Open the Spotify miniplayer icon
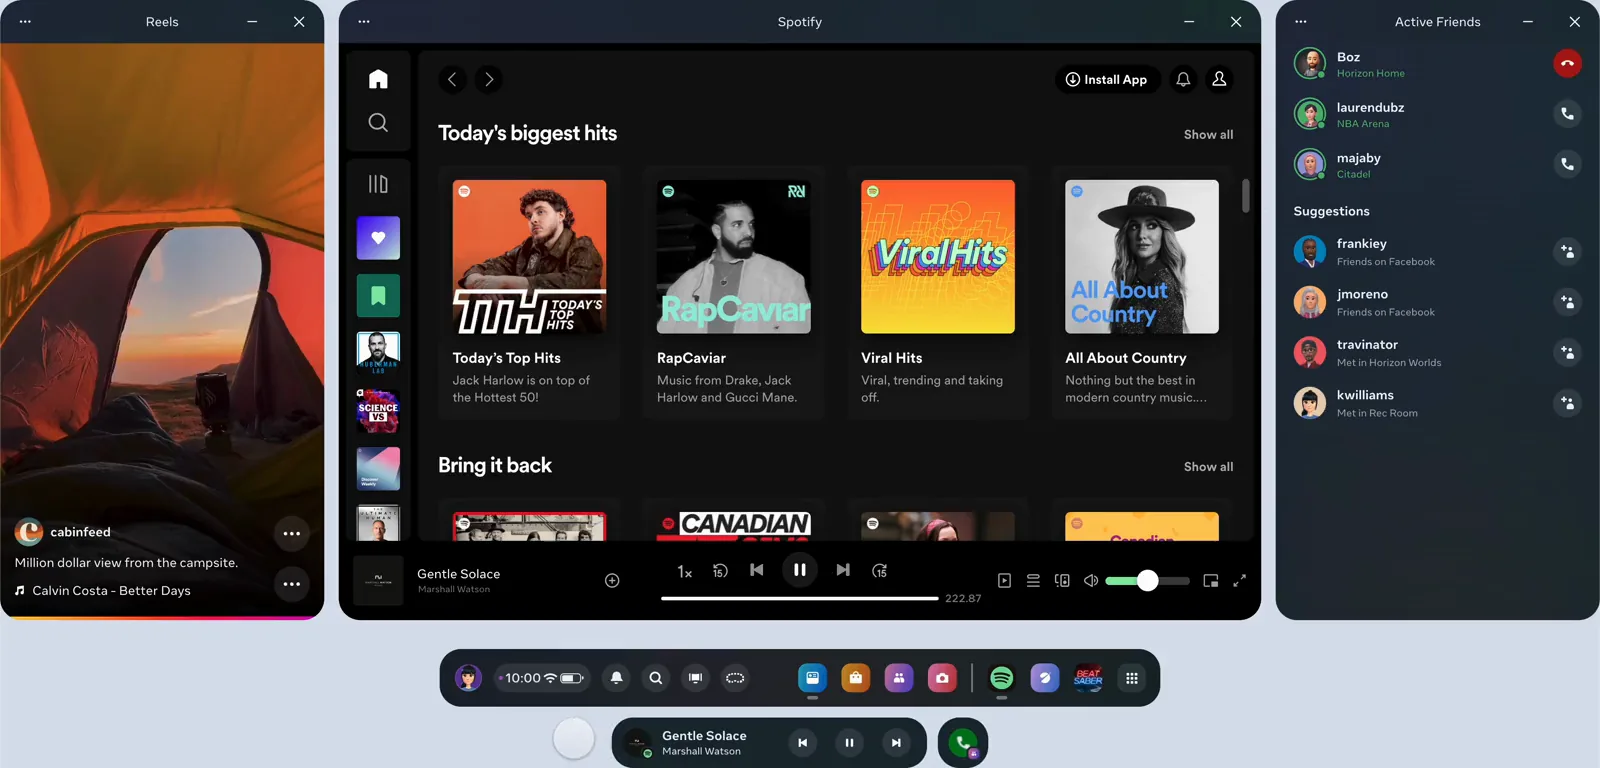The image size is (1600, 768). click(x=1210, y=580)
